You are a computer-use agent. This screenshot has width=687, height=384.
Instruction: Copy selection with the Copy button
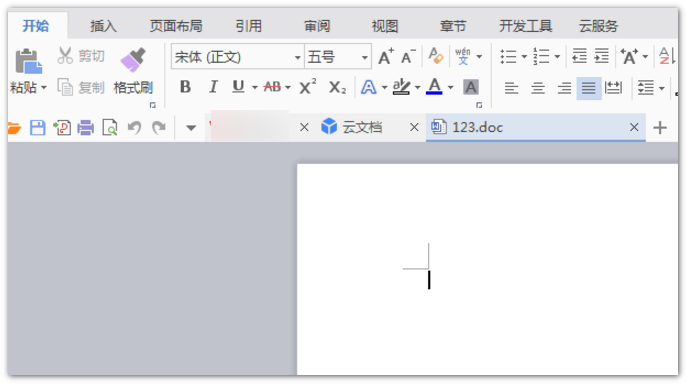tap(81, 88)
